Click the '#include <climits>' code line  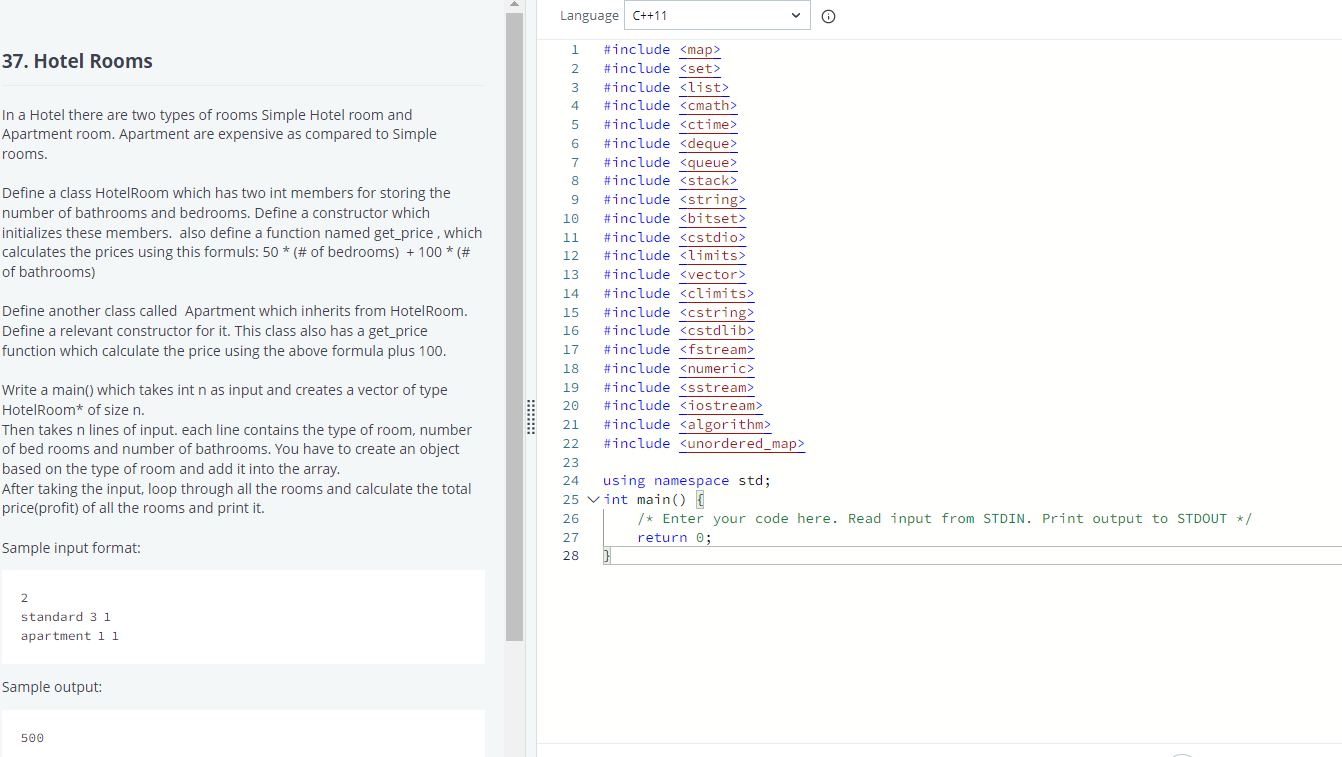[678, 294]
